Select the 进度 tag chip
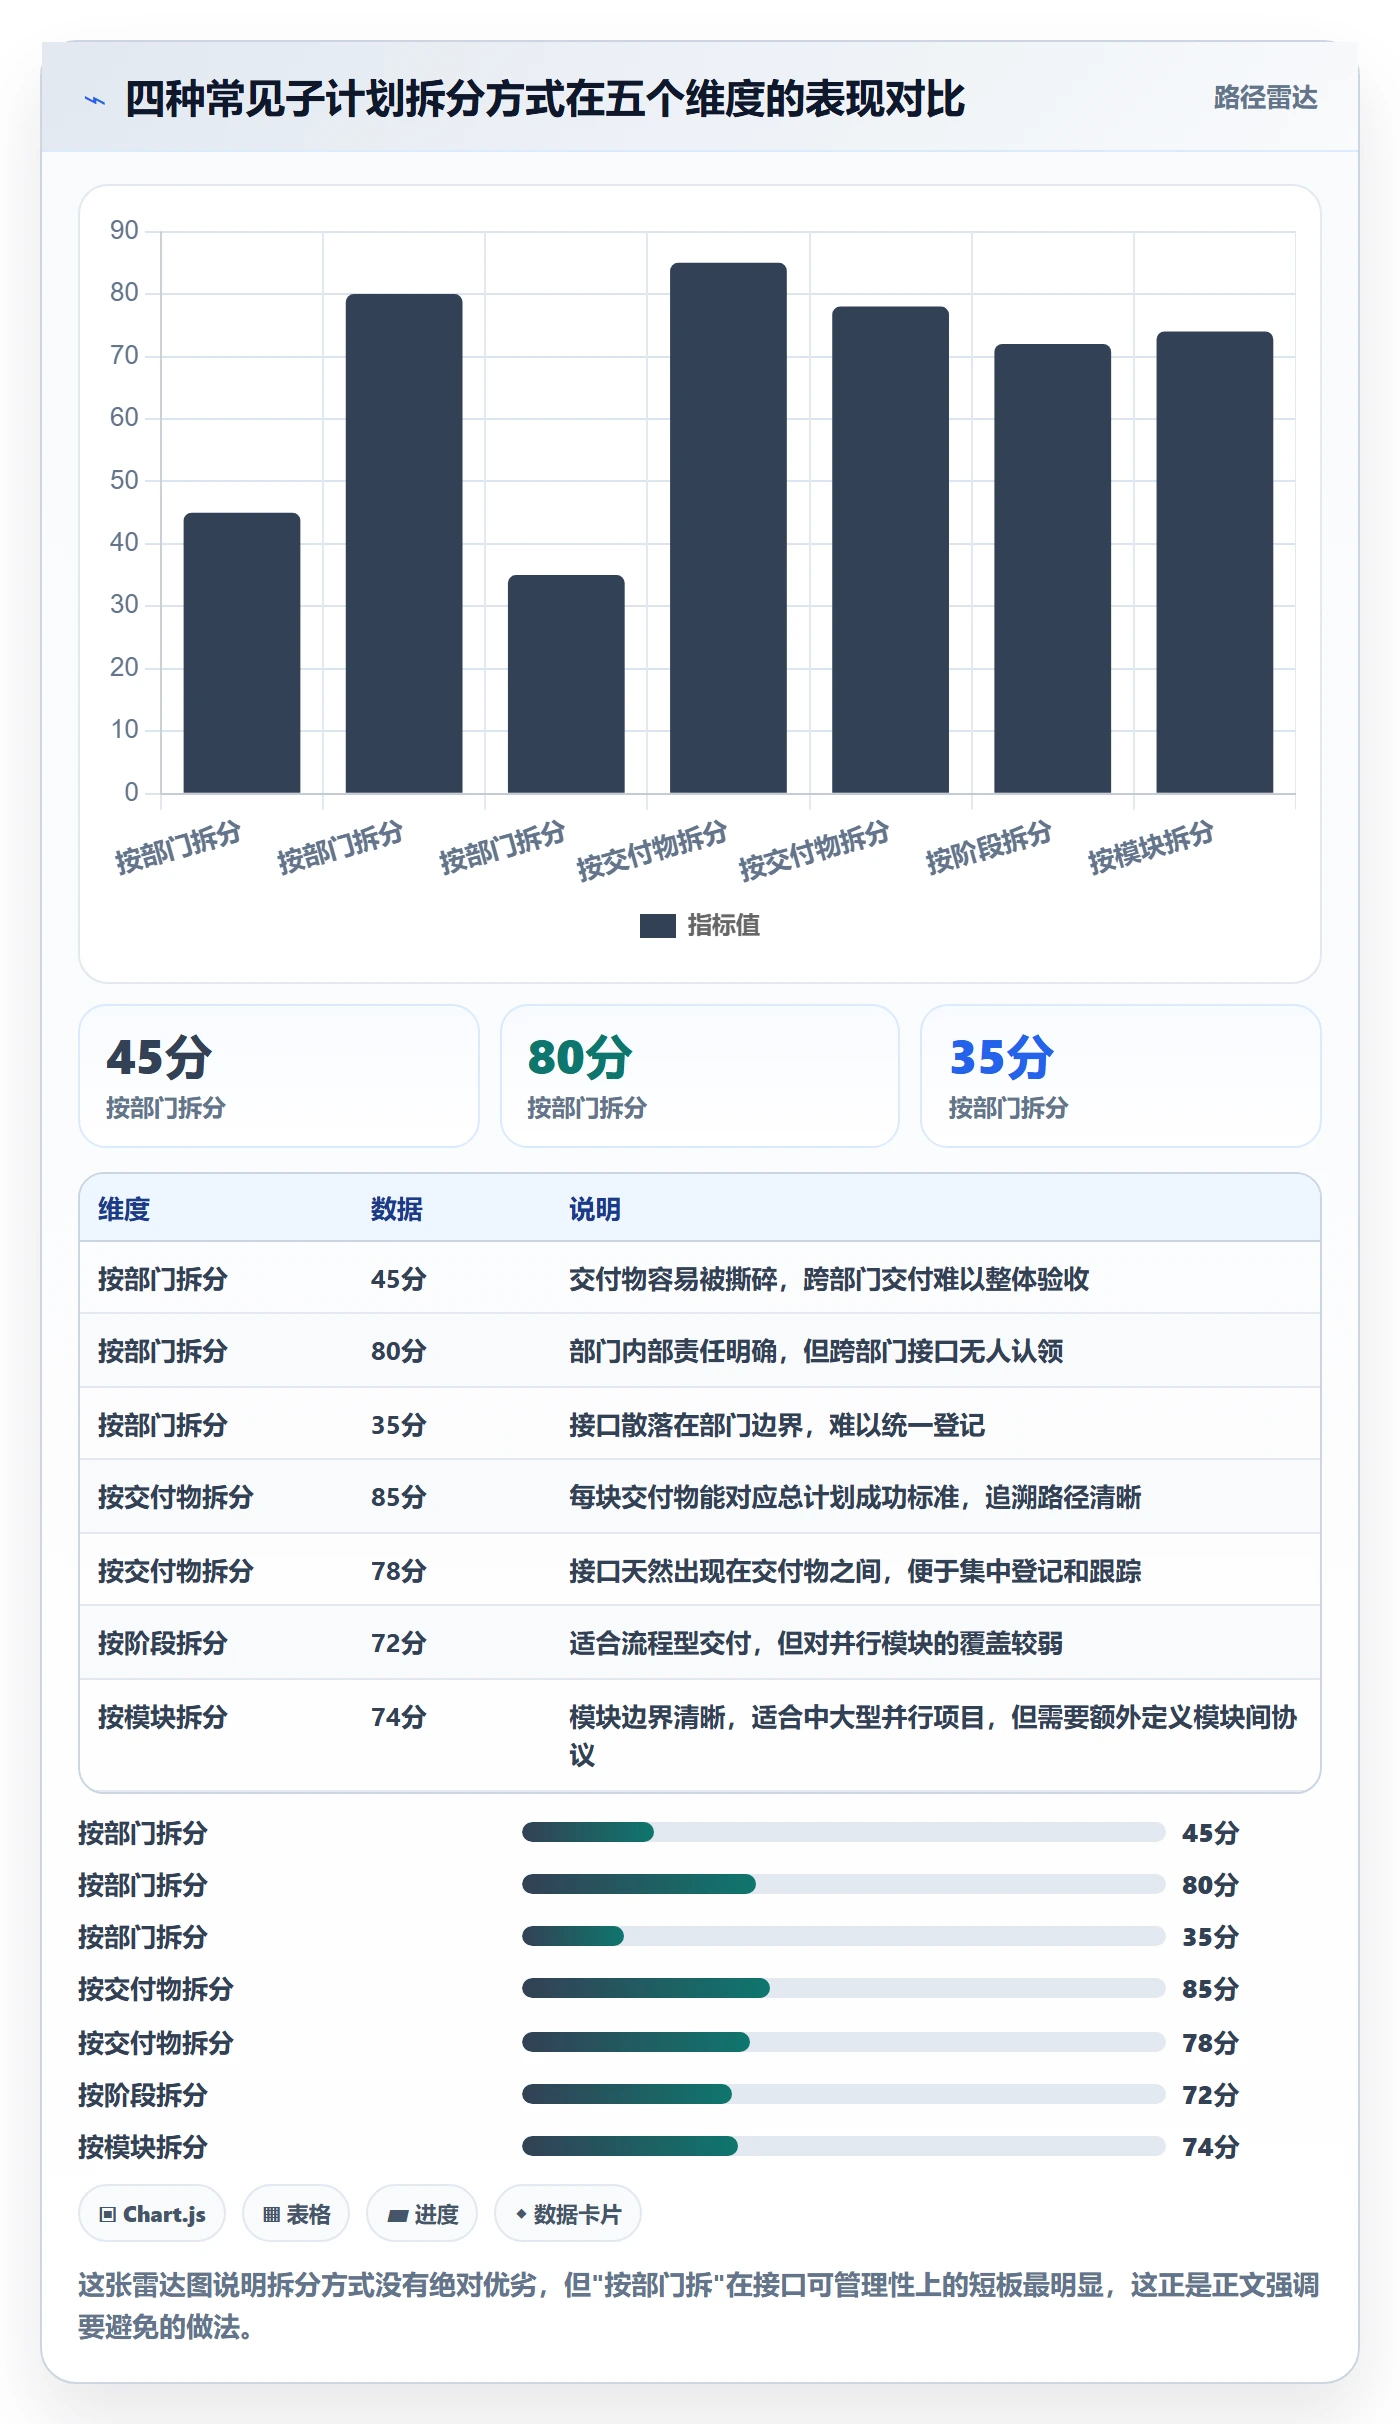The width and height of the screenshot is (1400, 2424). (x=422, y=2214)
